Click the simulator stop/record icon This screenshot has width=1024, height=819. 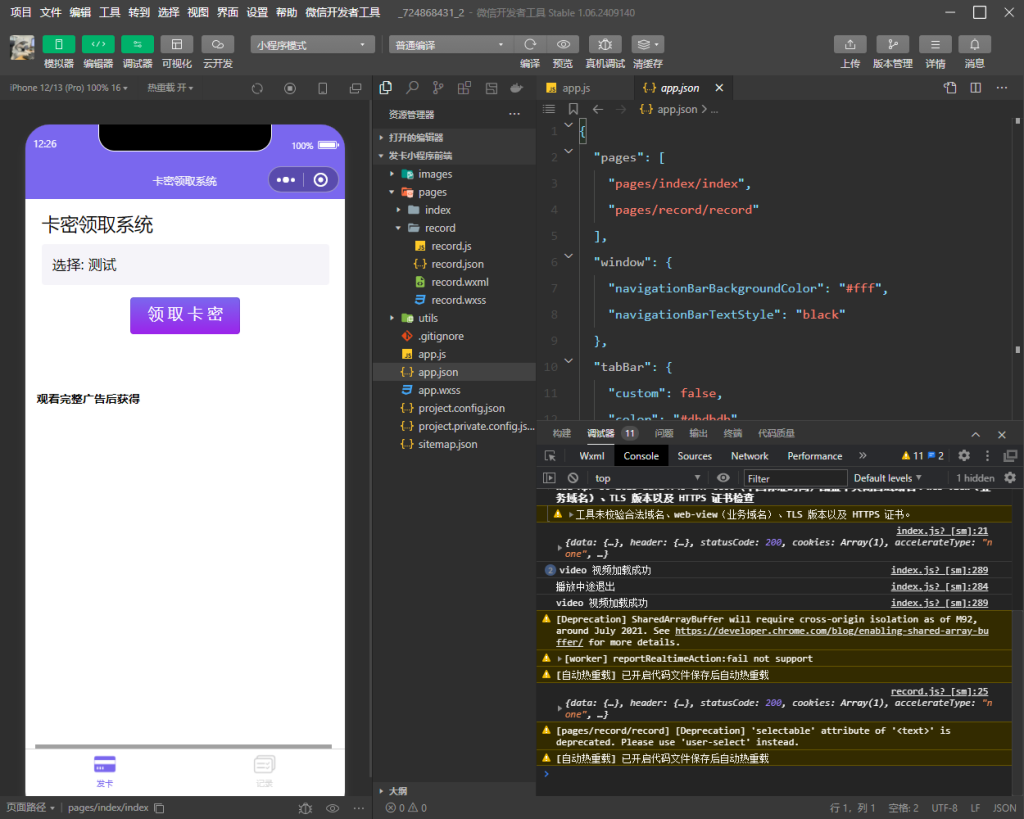[x=290, y=88]
